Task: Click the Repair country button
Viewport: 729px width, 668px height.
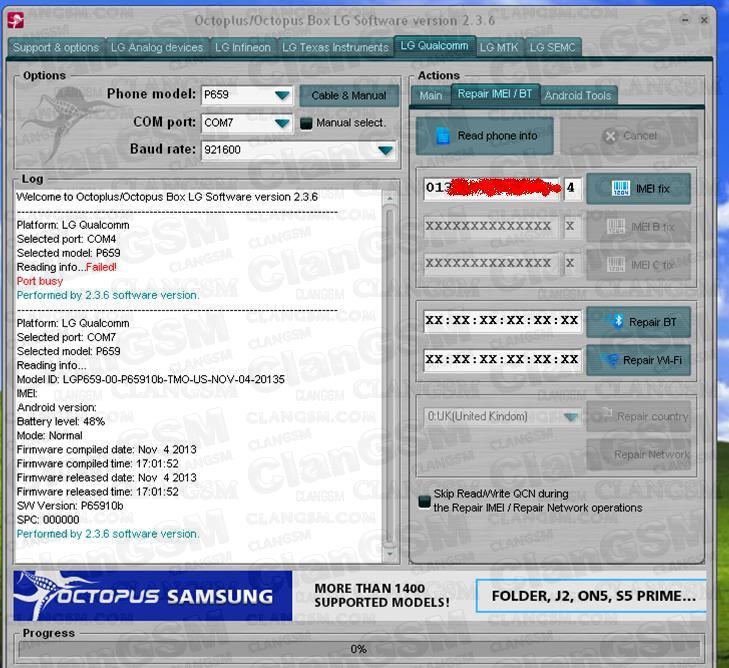Action: 638,416
